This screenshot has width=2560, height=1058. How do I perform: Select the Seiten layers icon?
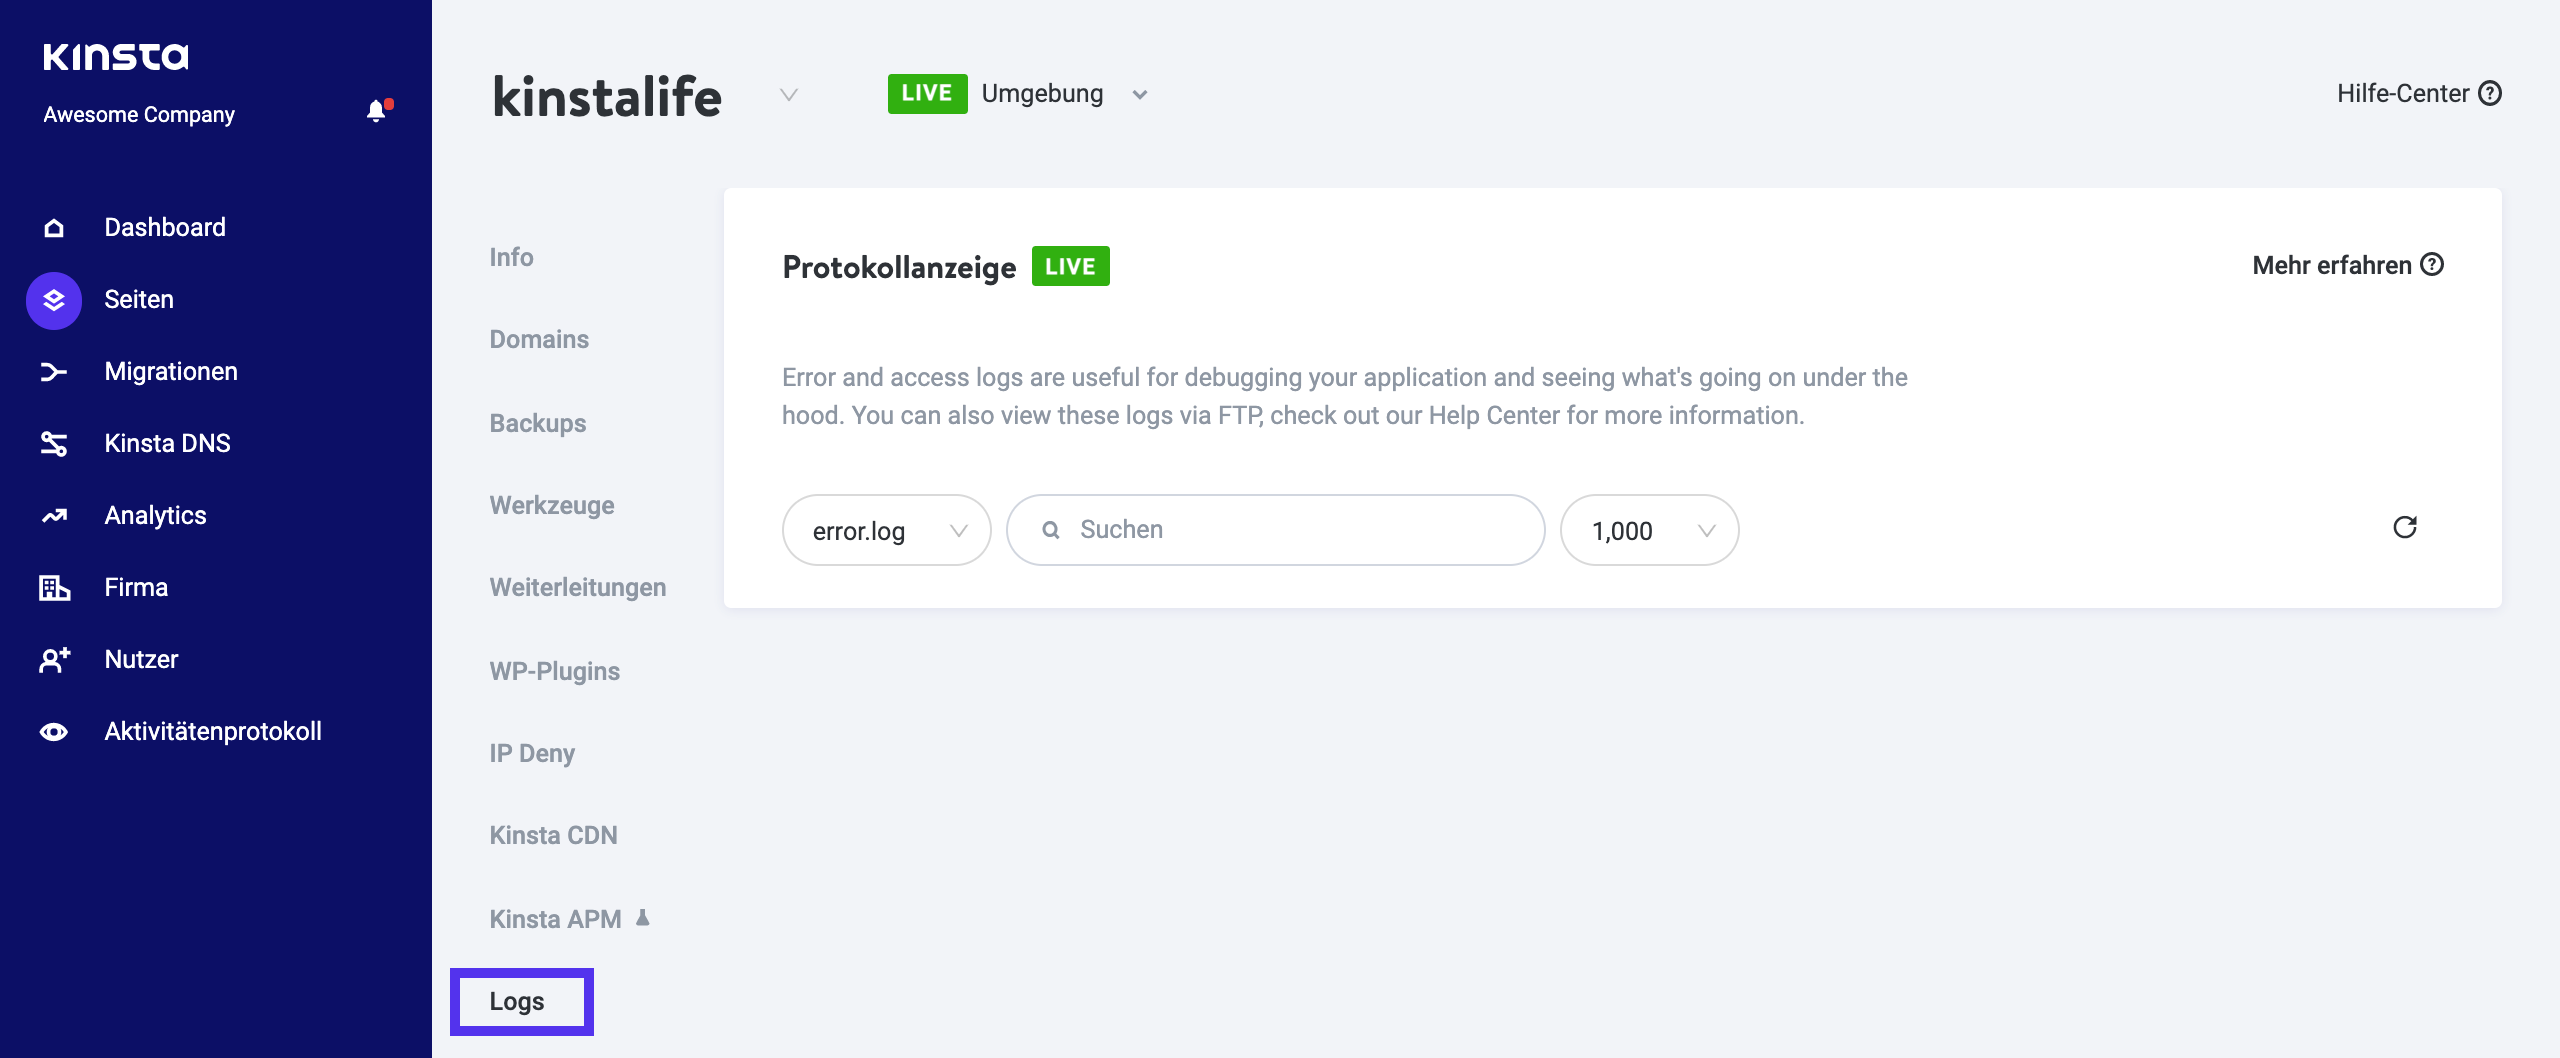click(x=54, y=300)
